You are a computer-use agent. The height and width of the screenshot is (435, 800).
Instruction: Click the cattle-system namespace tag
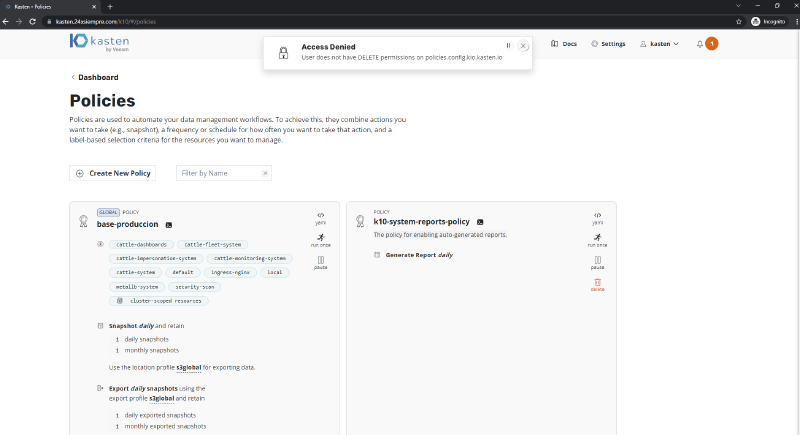(135, 272)
